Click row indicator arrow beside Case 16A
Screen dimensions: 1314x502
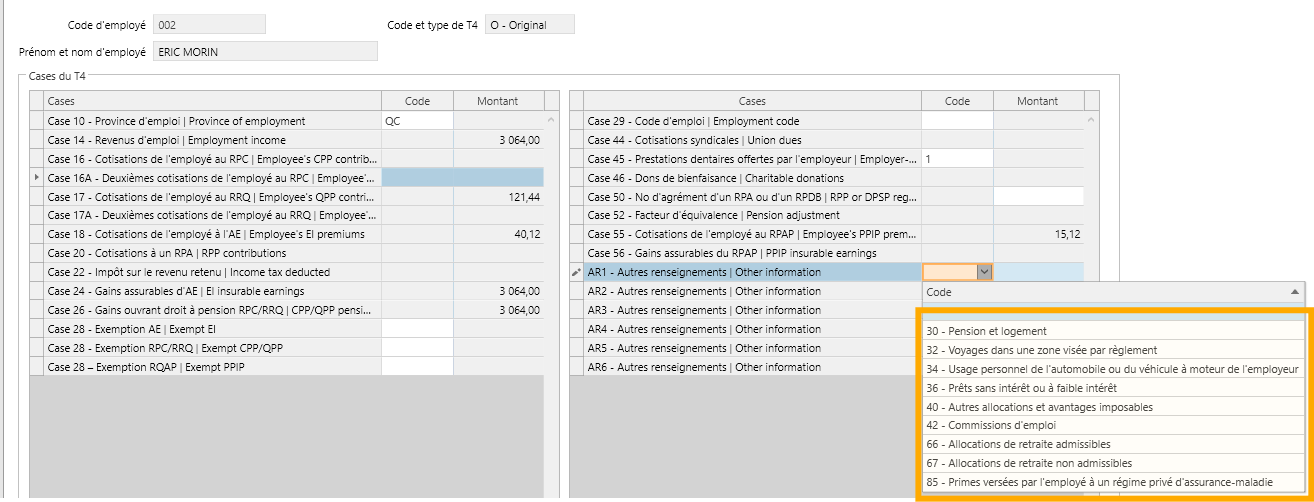coord(37,177)
